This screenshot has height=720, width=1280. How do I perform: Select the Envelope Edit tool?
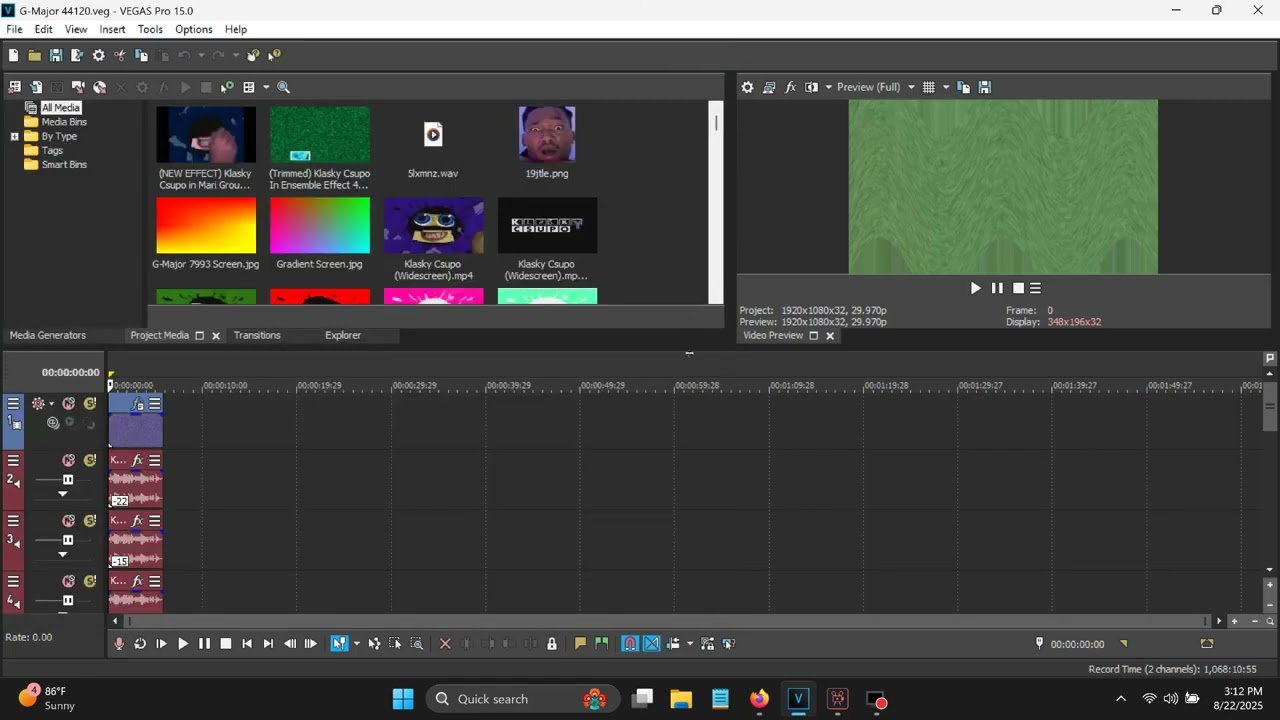[374, 644]
